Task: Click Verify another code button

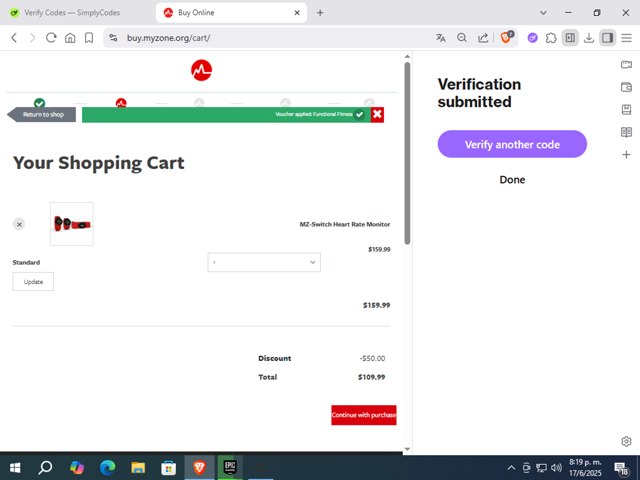Action: click(x=512, y=144)
